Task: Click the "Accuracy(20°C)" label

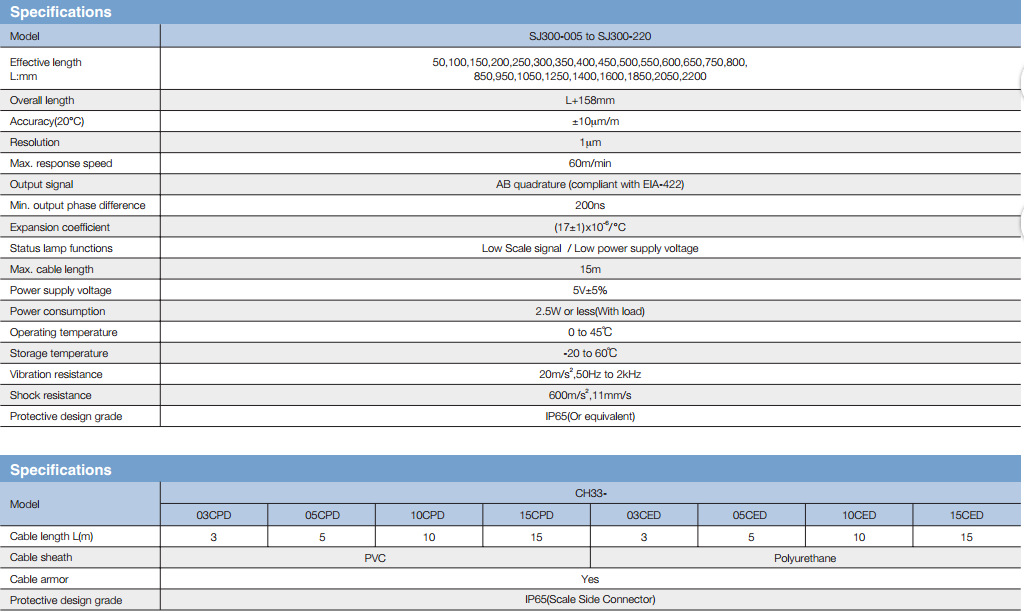Action: click(47, 121)
